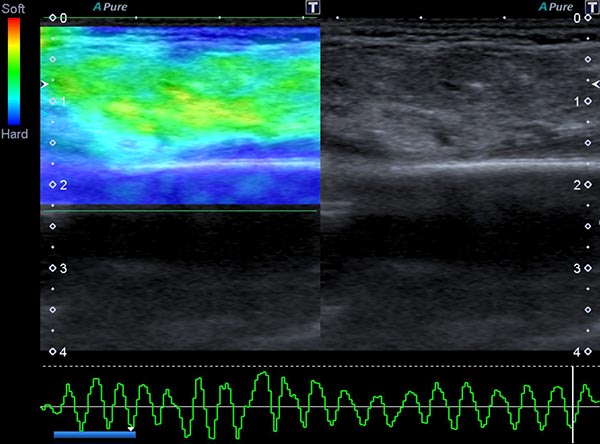Click the Hard label below the color scale
The image size is (600, 444).
(14, 133)
